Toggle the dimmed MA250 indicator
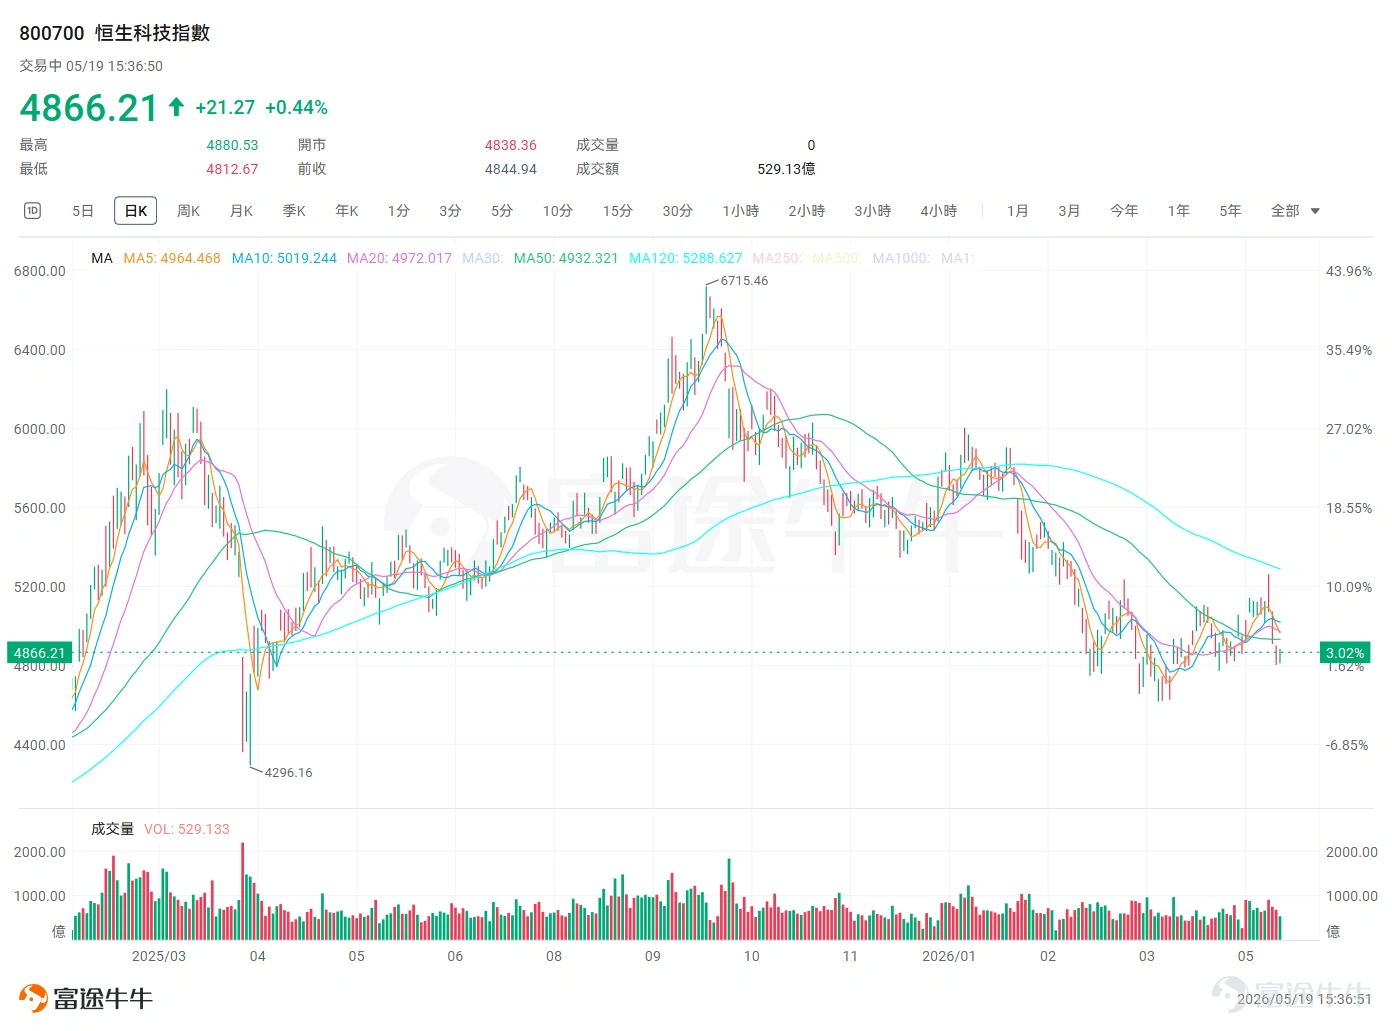This screenshot has width=1392, height=1031. [x=778, y=258]
